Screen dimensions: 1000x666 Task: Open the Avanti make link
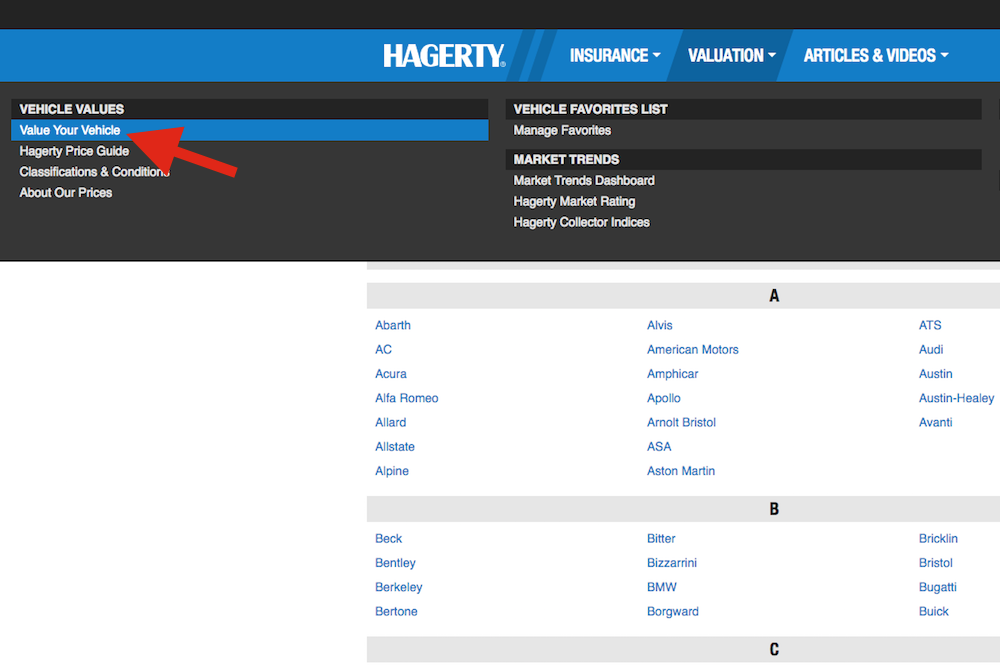(x=935, y=422)
